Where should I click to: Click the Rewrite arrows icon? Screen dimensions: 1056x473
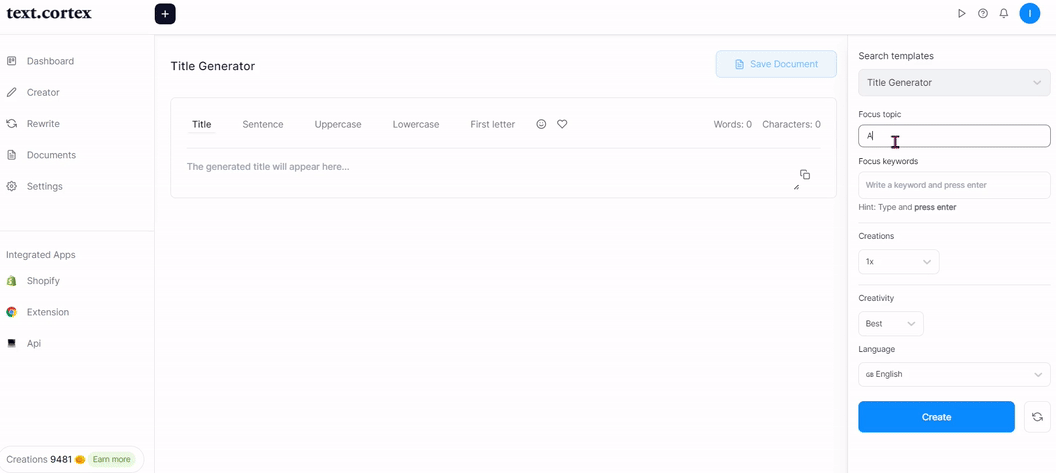(x=11, y=124)
